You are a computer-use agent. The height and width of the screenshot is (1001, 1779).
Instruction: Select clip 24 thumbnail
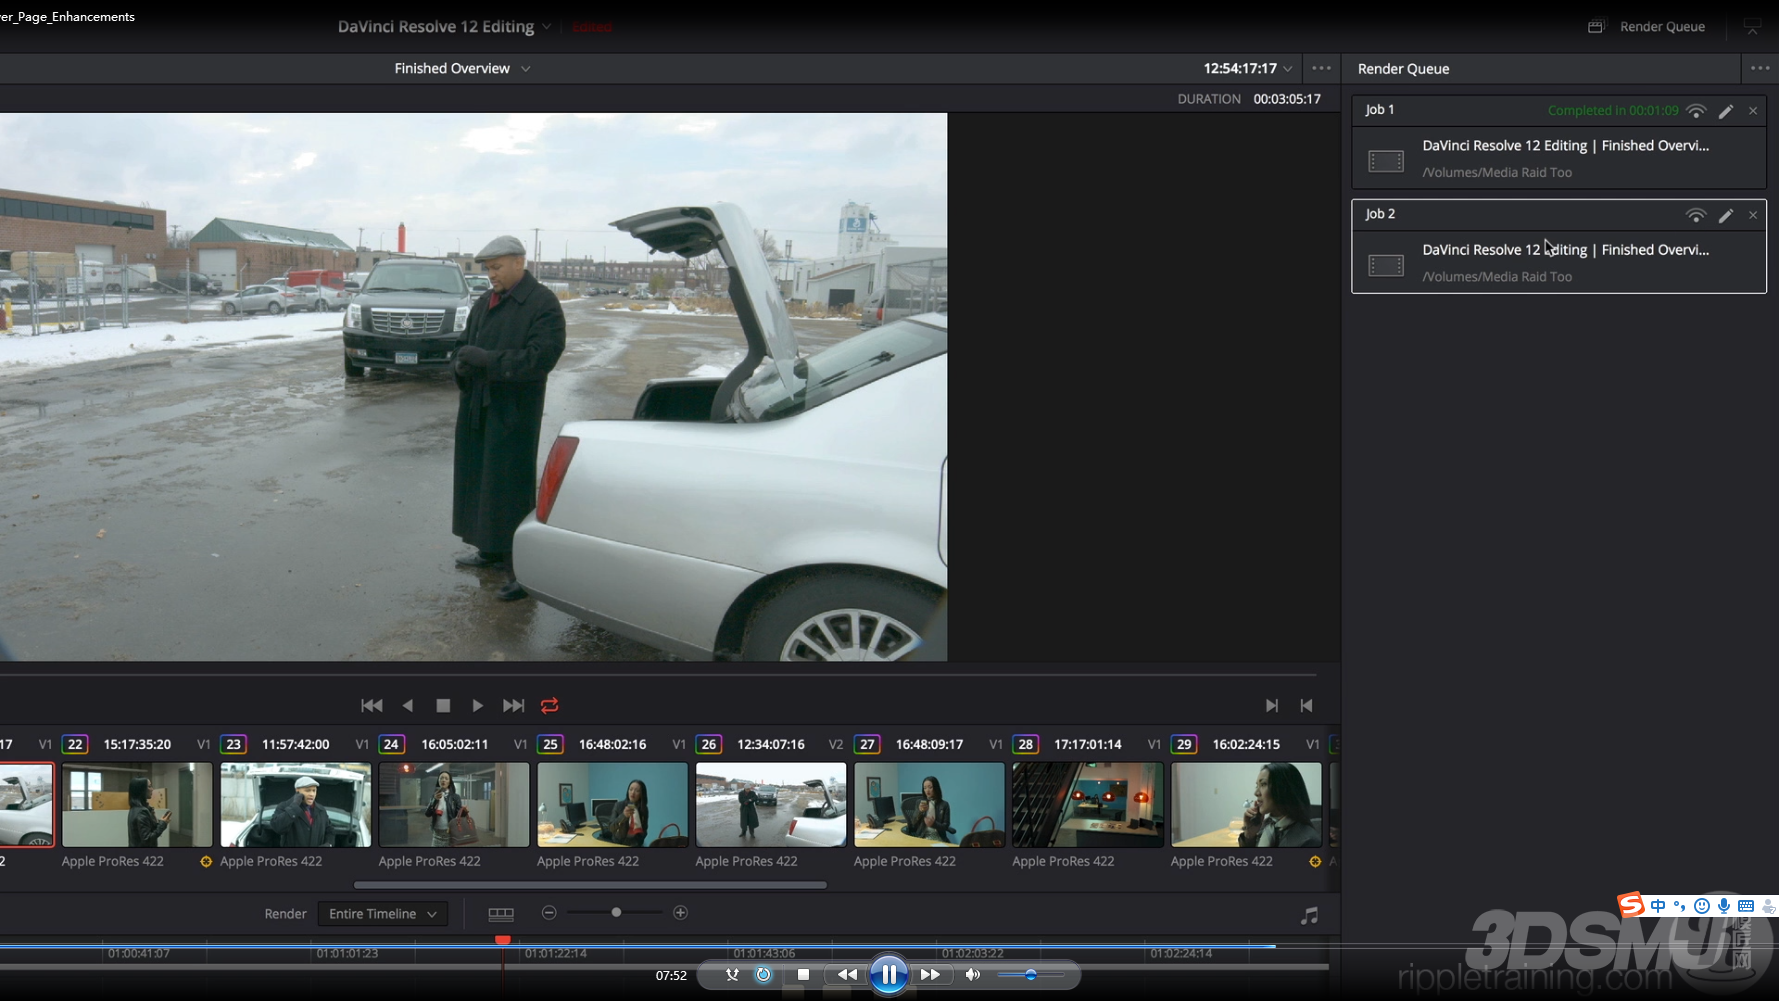pos(454,805)
